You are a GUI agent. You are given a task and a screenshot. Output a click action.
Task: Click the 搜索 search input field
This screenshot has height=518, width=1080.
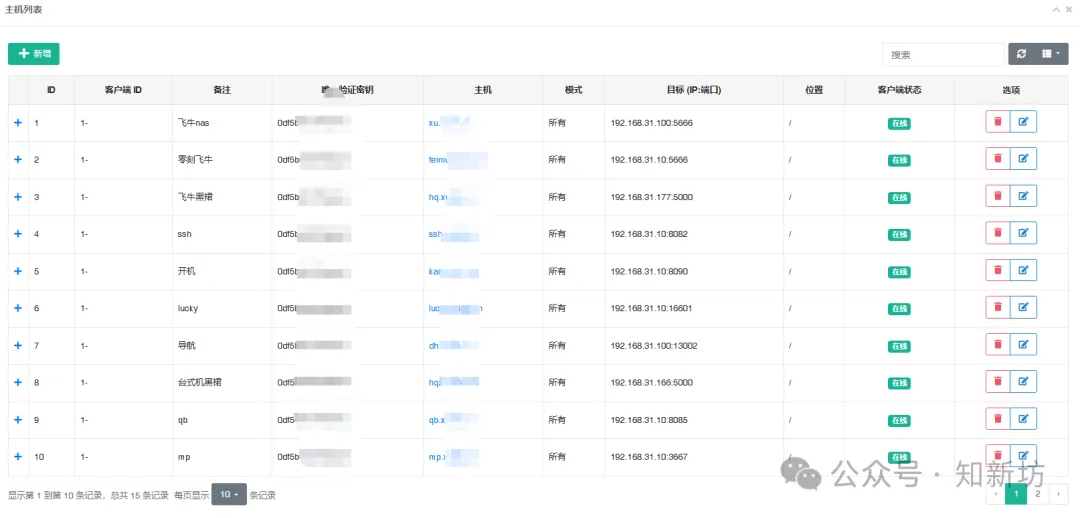pos(942,55)
